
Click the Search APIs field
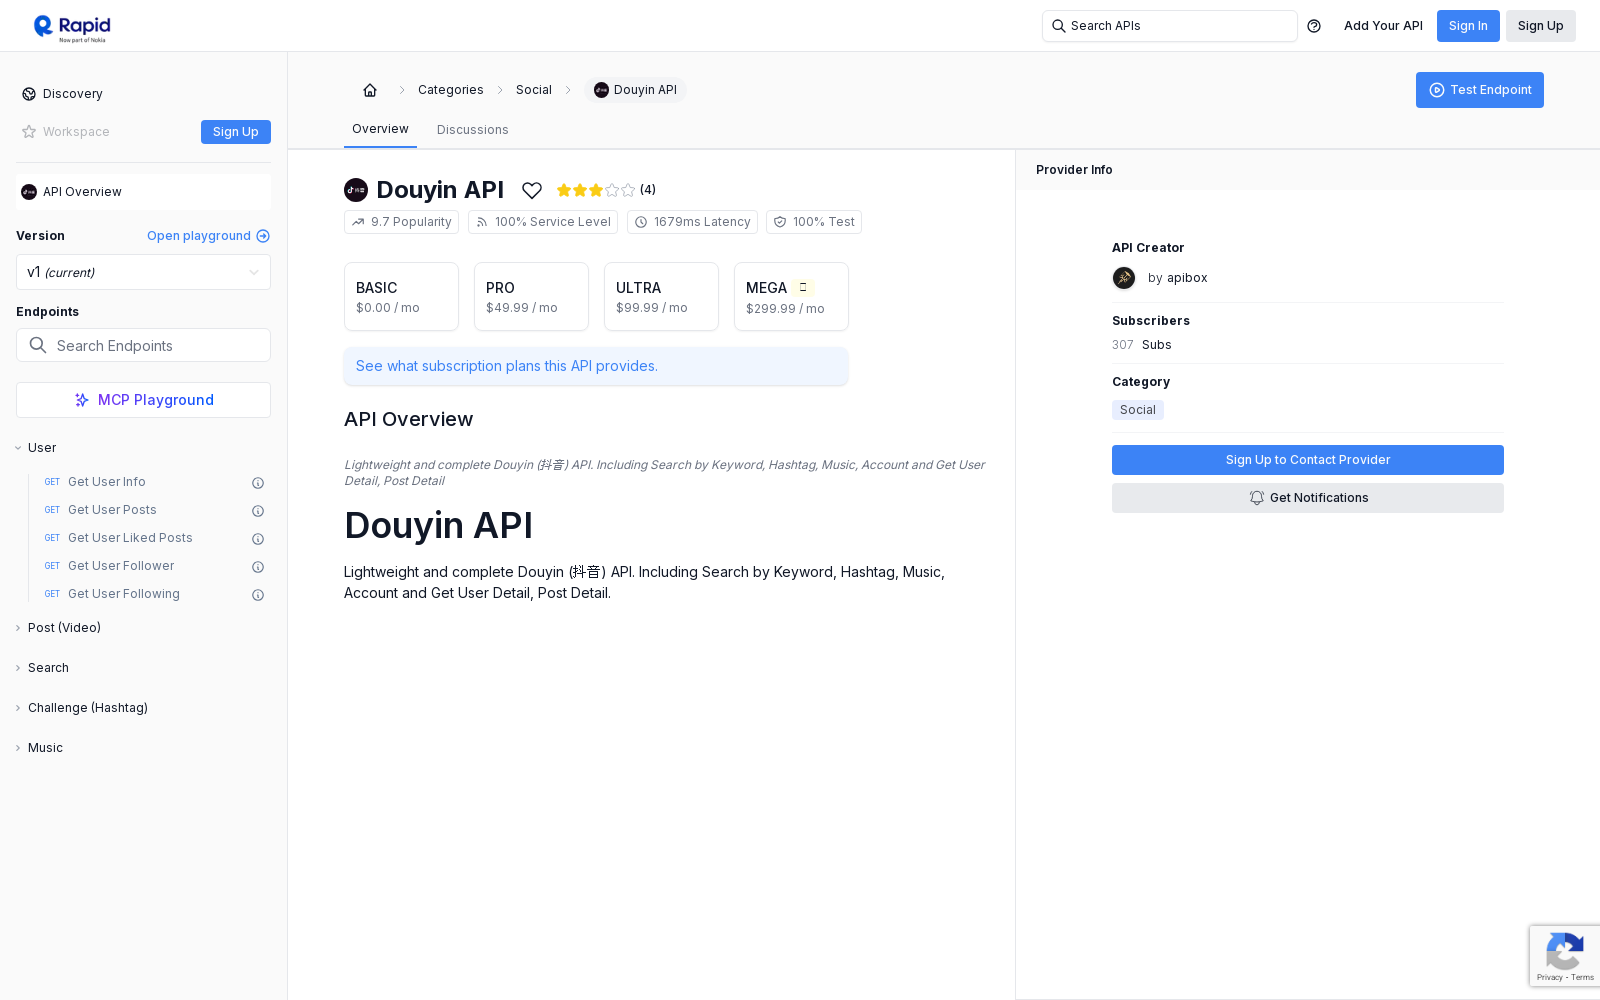pyautogui.click(x=1170, y=26)
